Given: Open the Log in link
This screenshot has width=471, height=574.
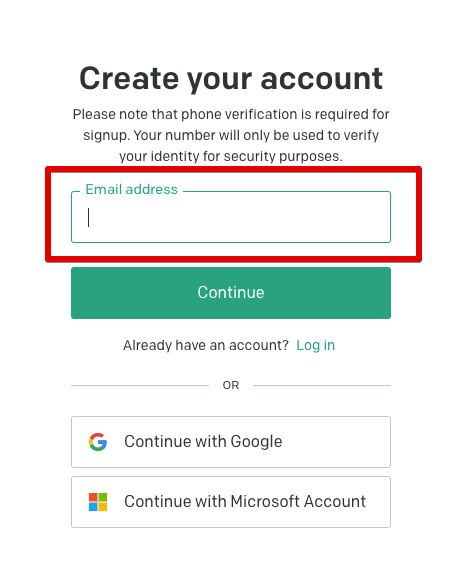Looking at the screenshot, I should [315, 345].
